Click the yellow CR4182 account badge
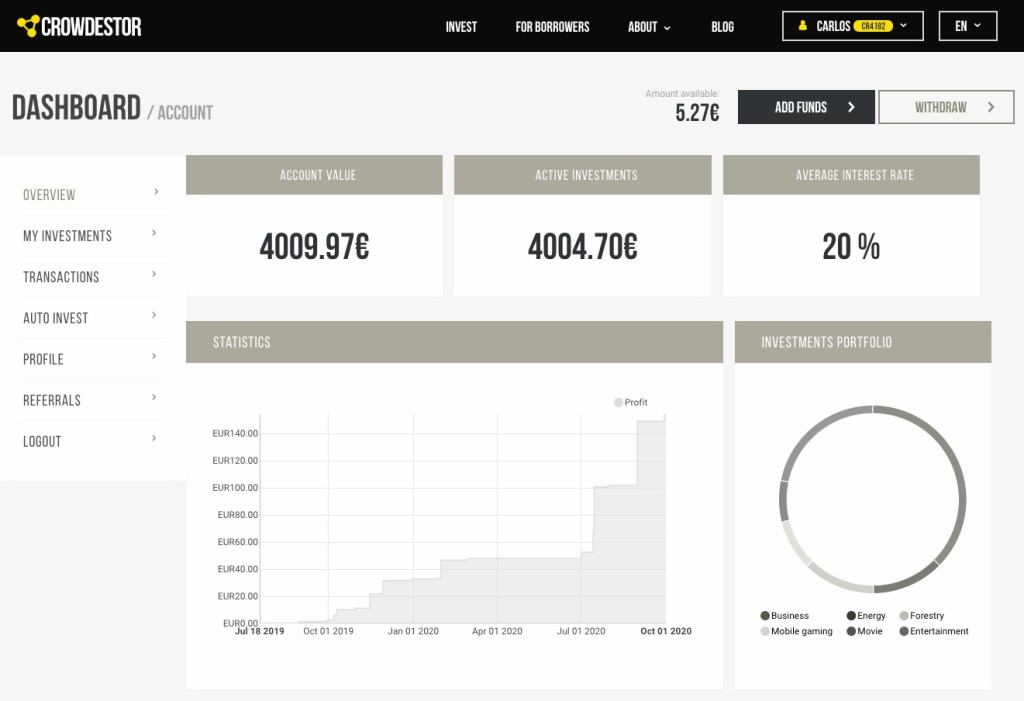 pyautogui.click(x=873, y=26)
